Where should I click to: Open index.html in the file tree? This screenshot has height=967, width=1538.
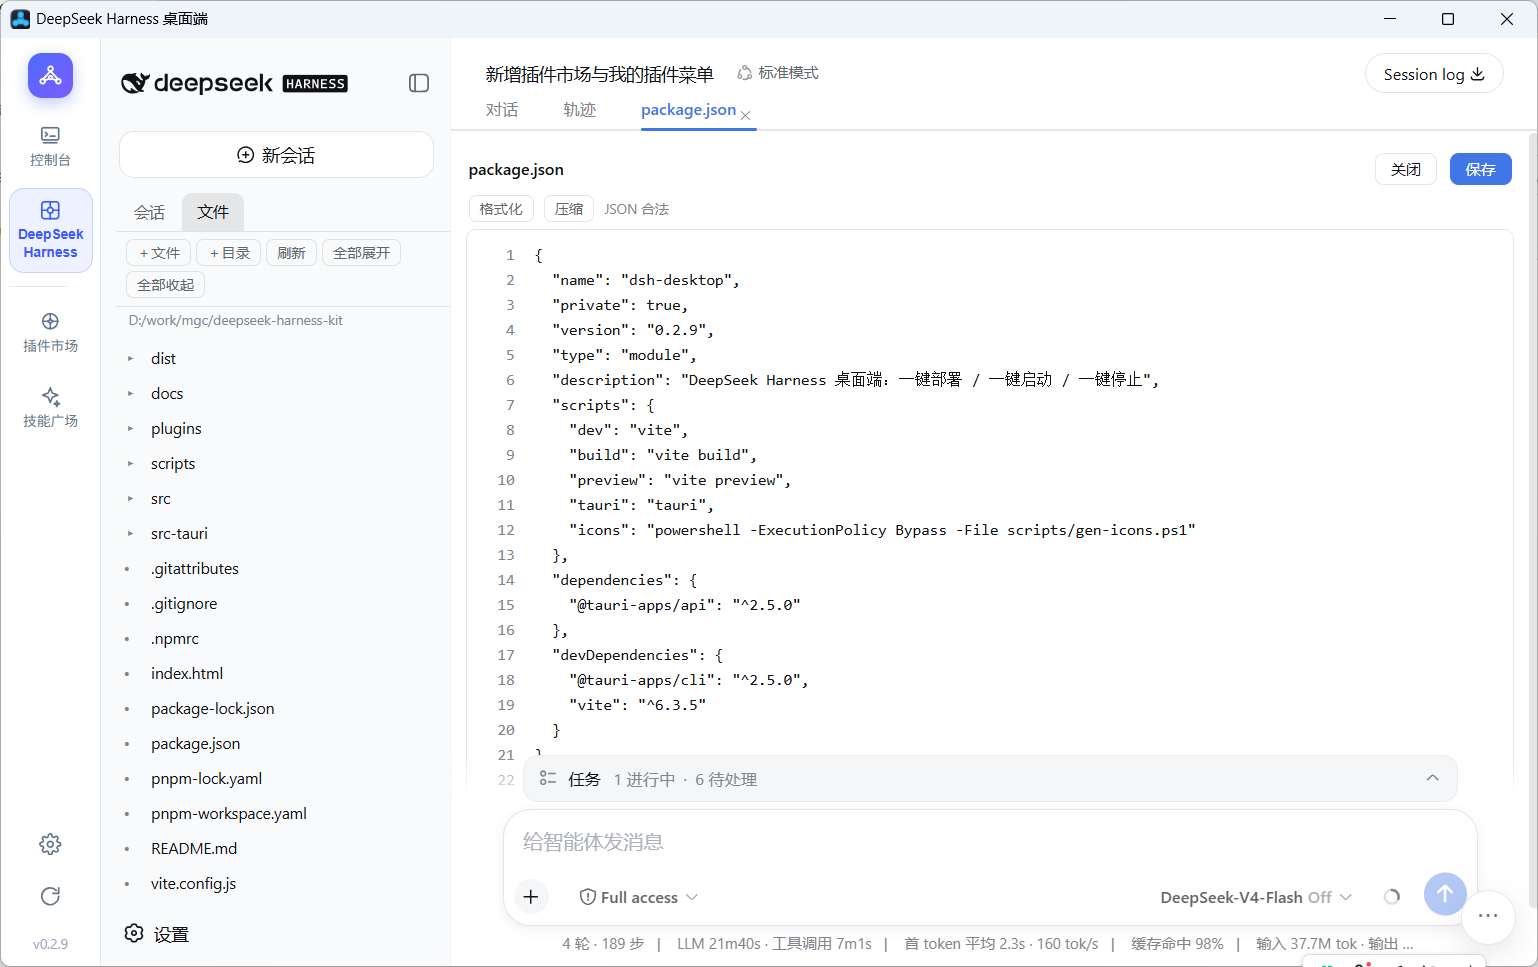[187, 673]
